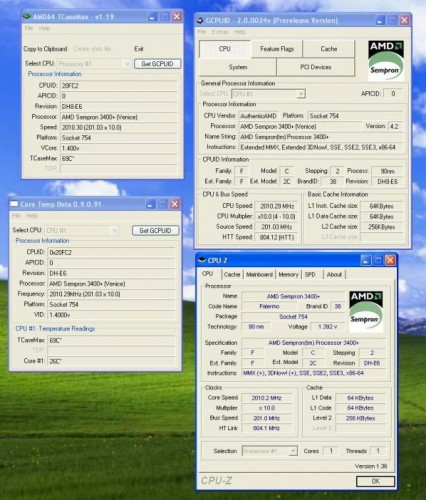Click VID field 1.4000v in Core Temp
Screen dimensions: 426x500
tap(111, 315)
